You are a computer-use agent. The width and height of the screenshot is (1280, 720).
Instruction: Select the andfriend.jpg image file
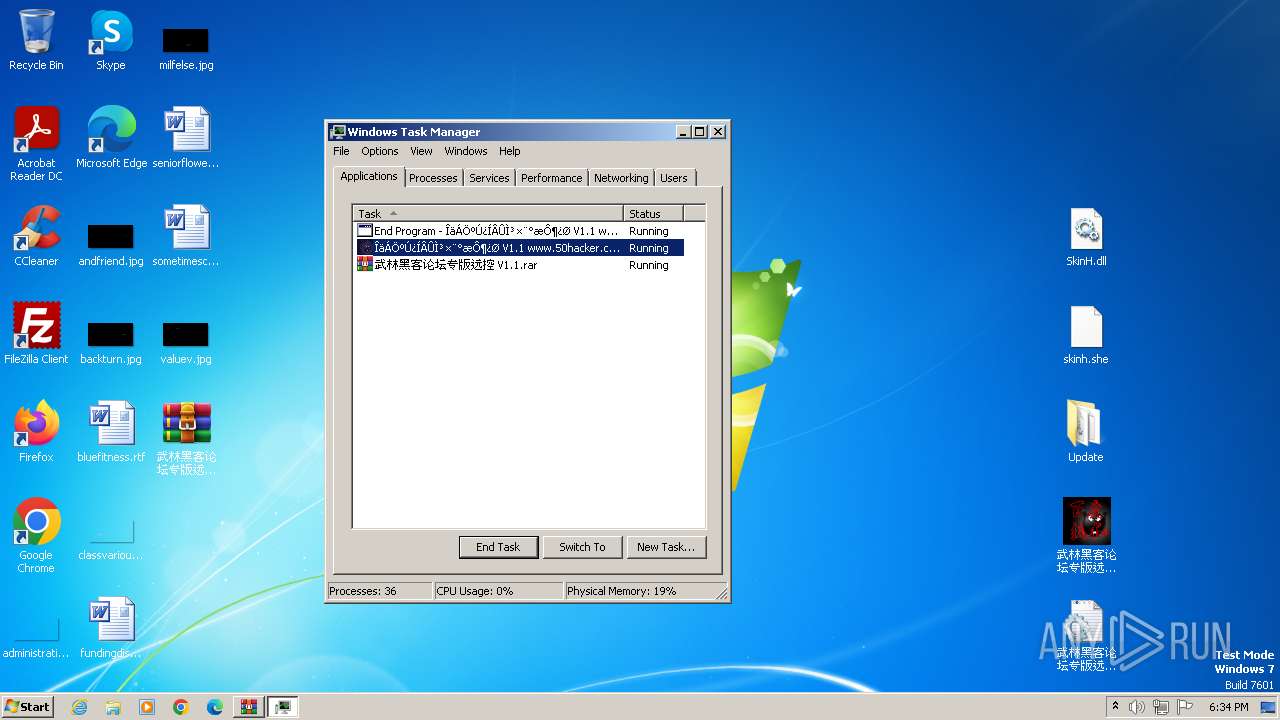(x=111, y=245)
